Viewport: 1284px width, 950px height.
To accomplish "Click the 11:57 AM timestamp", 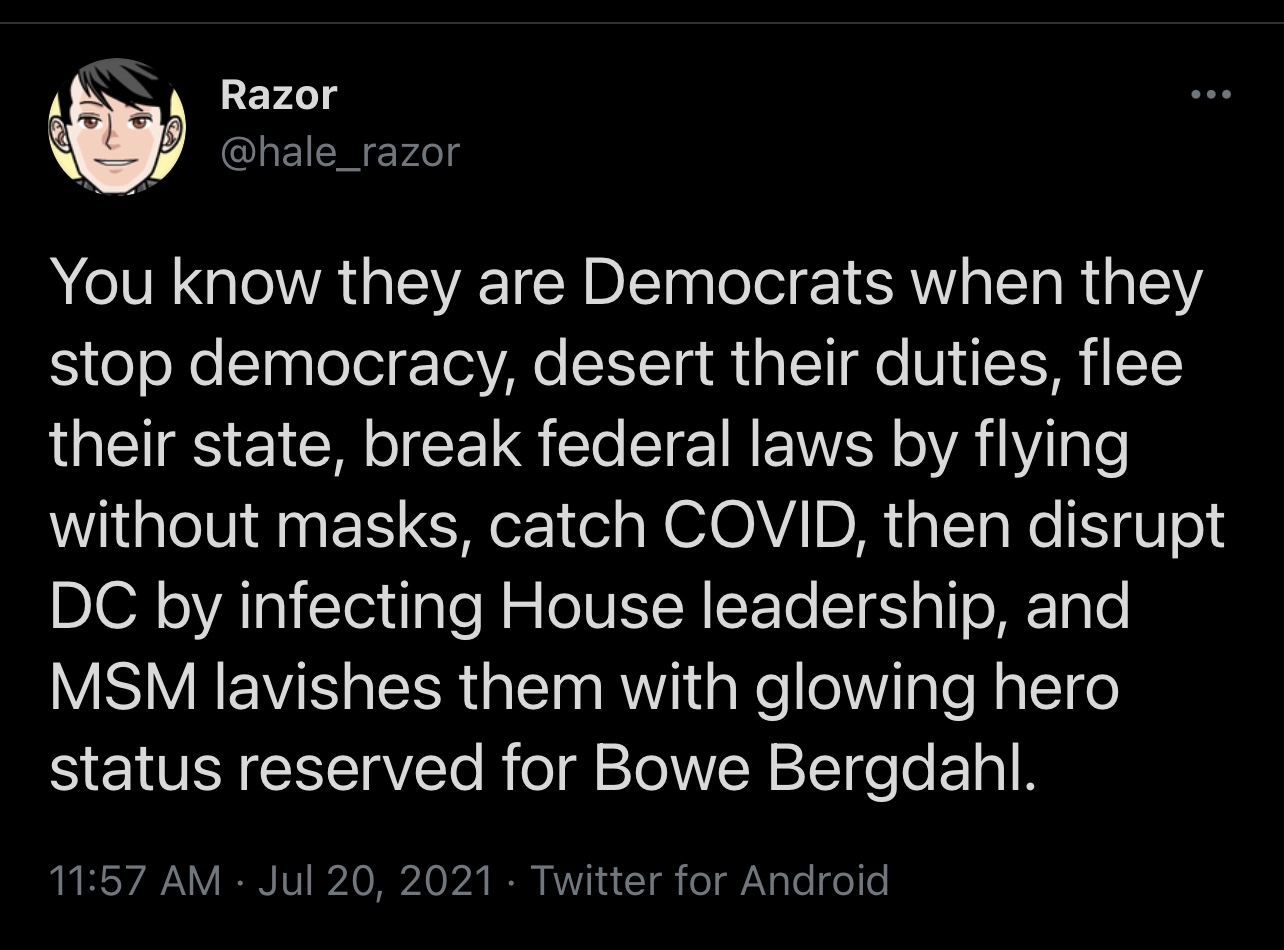I will pos(135,881).
